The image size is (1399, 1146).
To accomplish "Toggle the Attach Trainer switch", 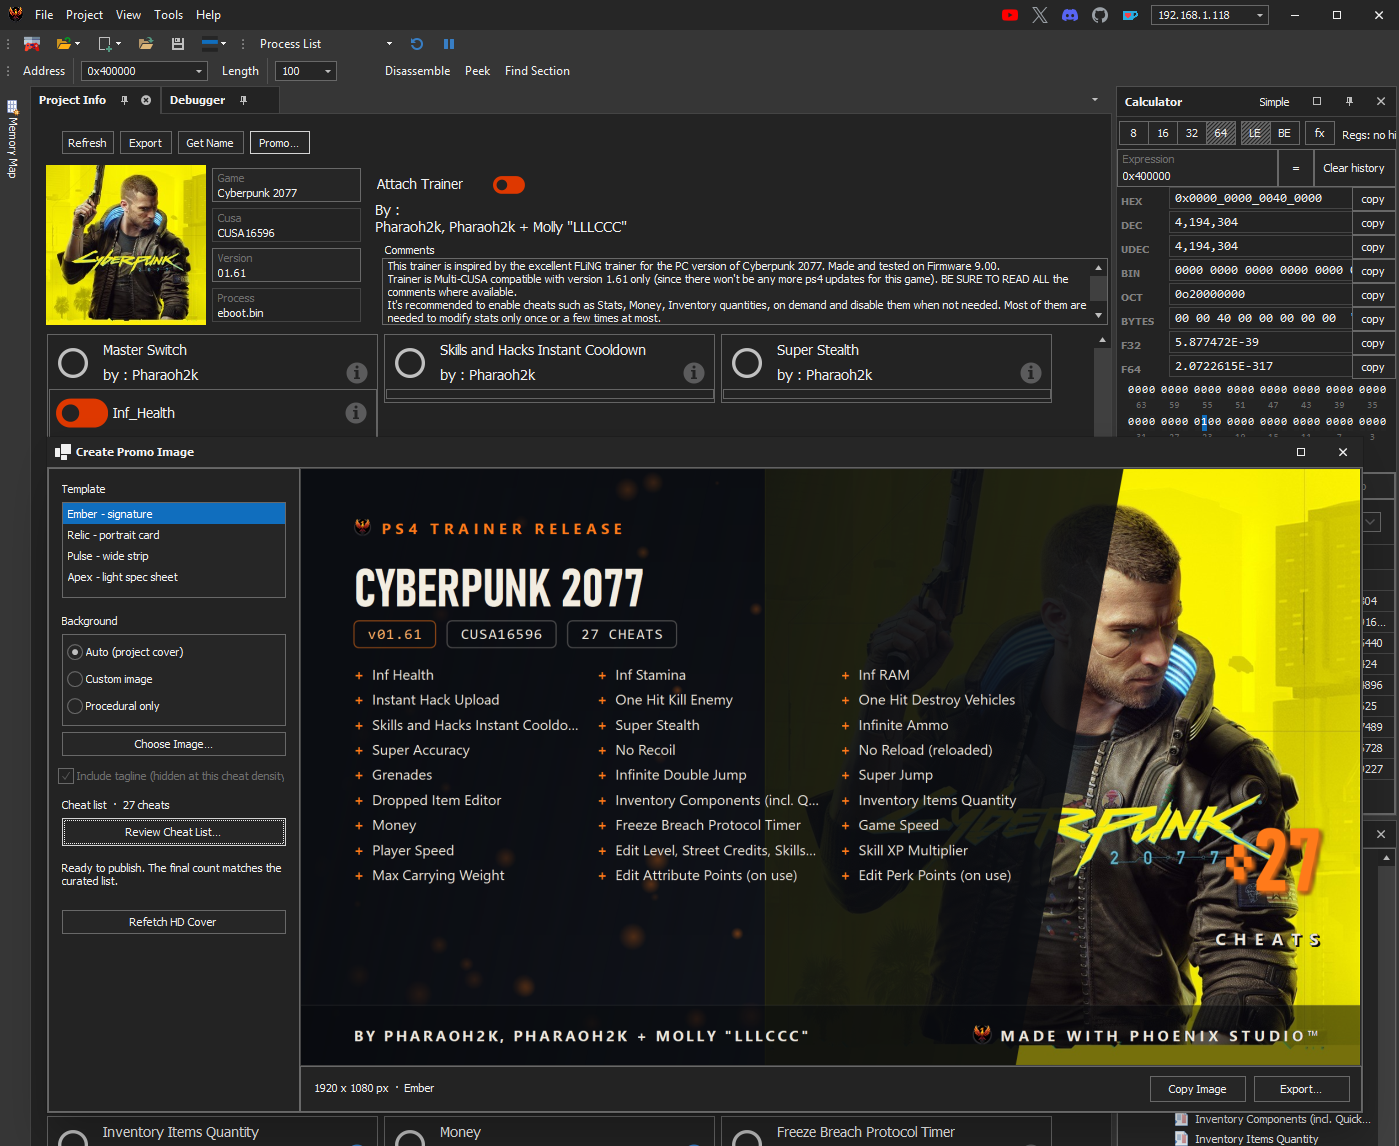I will pyautogui.click(x=509, y=185).
